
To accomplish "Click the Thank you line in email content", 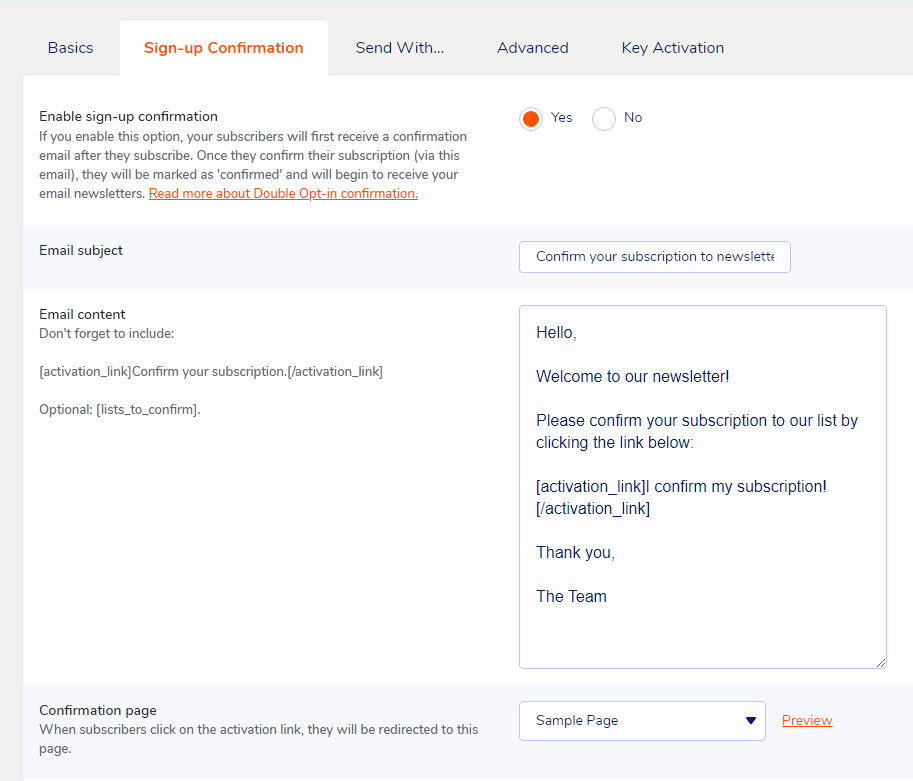I will (x=575, y=552).
